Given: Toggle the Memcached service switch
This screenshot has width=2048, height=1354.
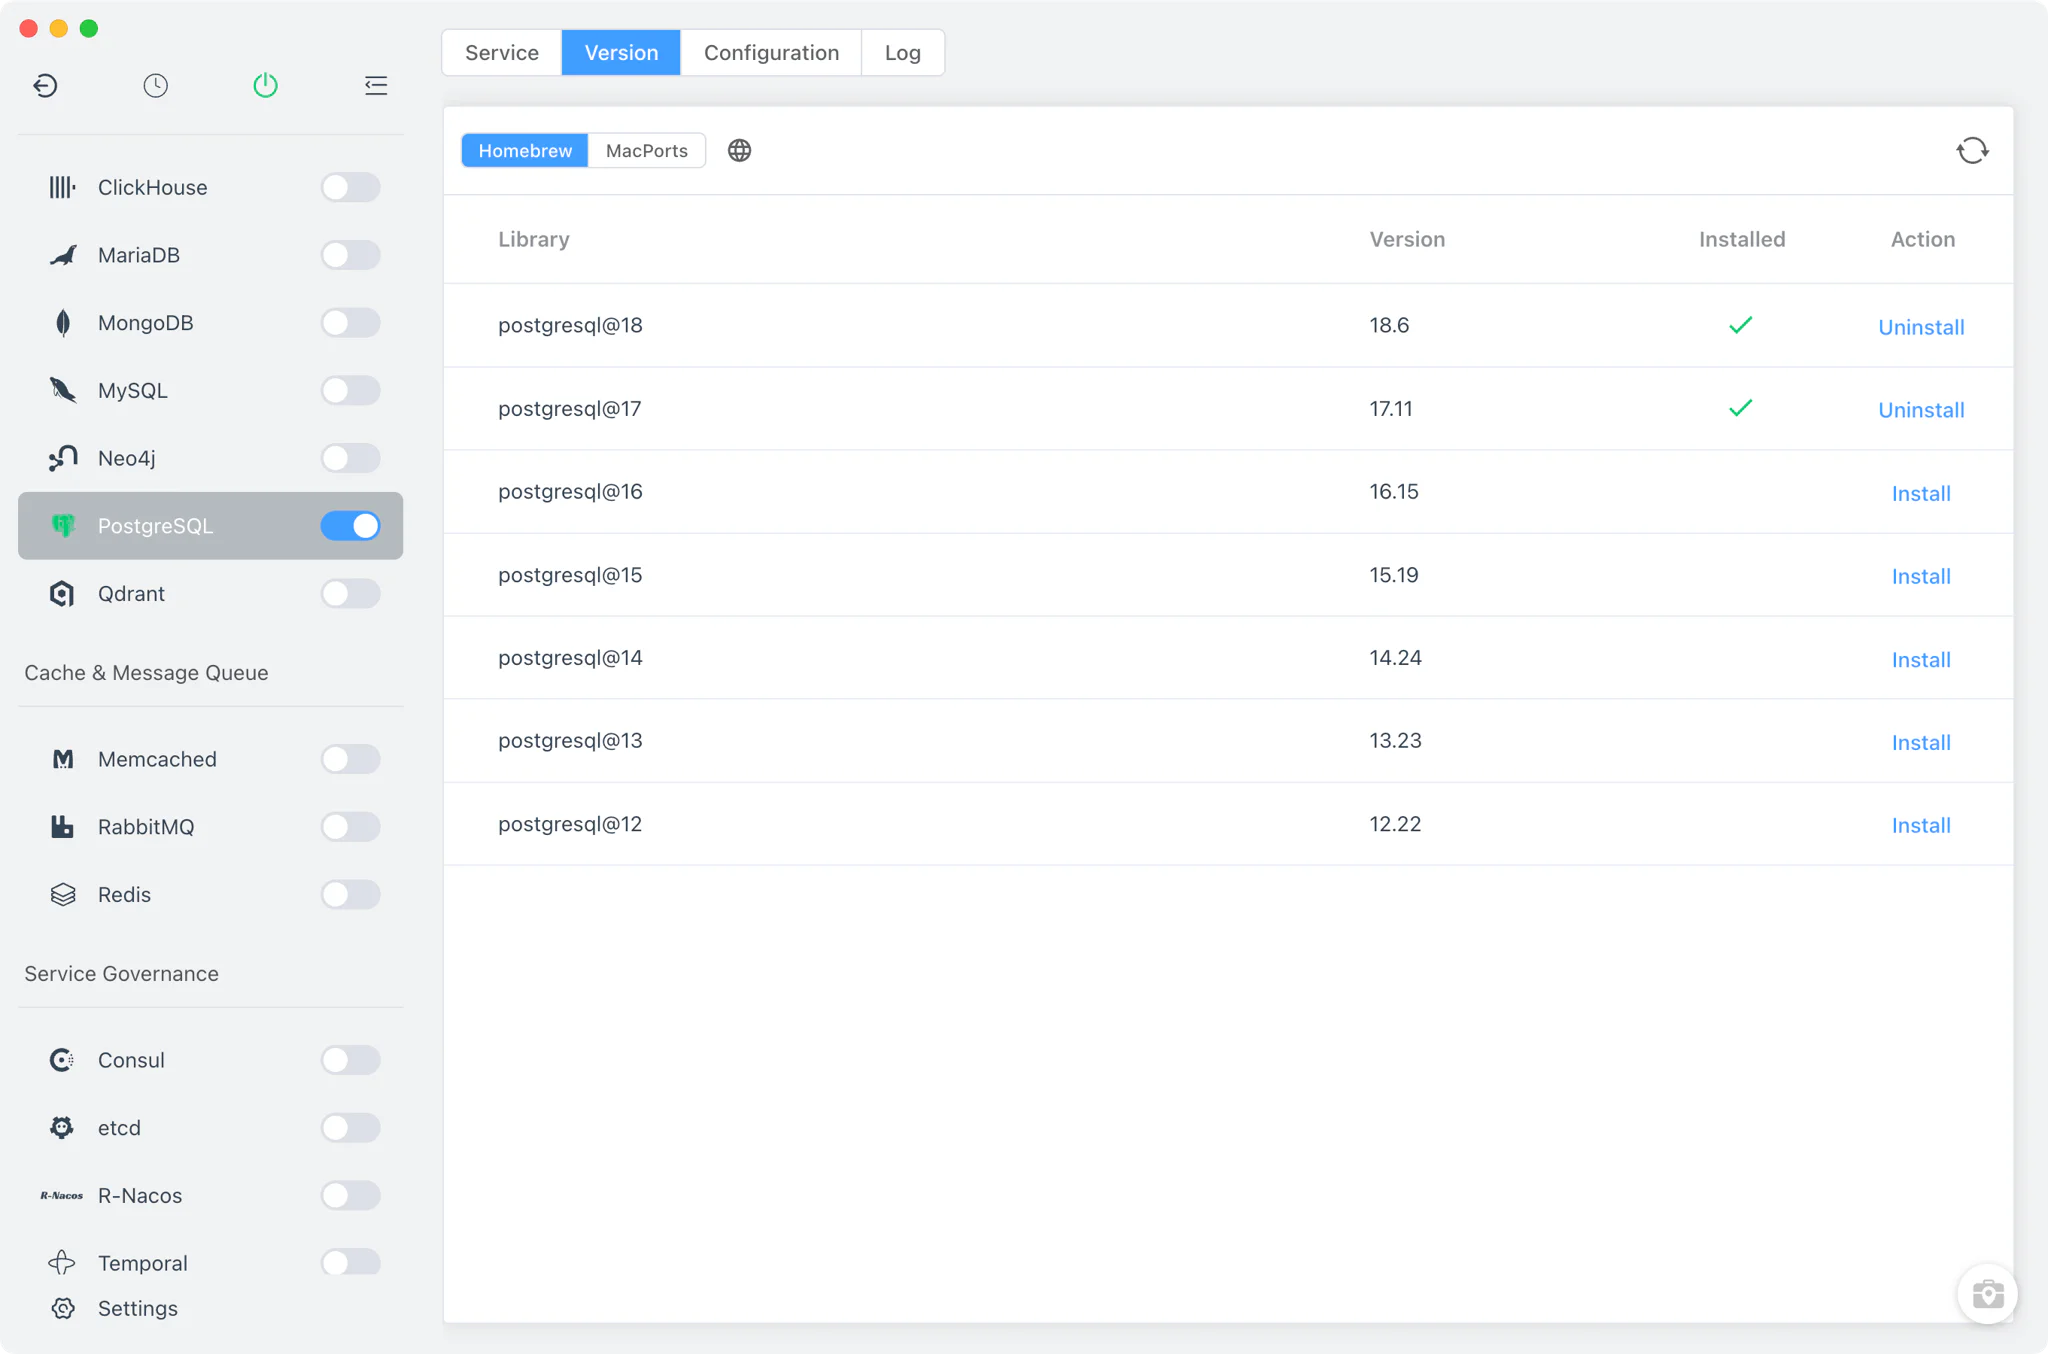Looking at the screenshot, I should 350,759.
